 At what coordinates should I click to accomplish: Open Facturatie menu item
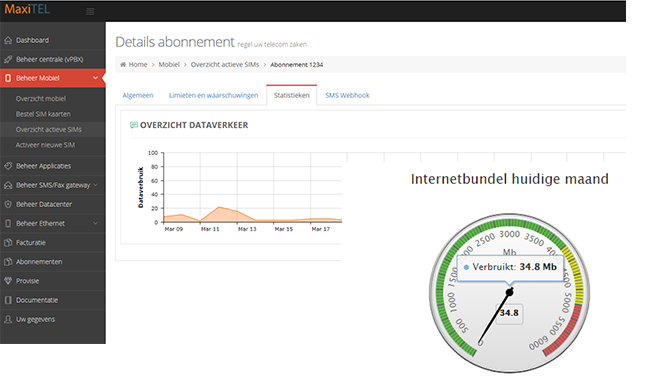click(x=52, y=243)
